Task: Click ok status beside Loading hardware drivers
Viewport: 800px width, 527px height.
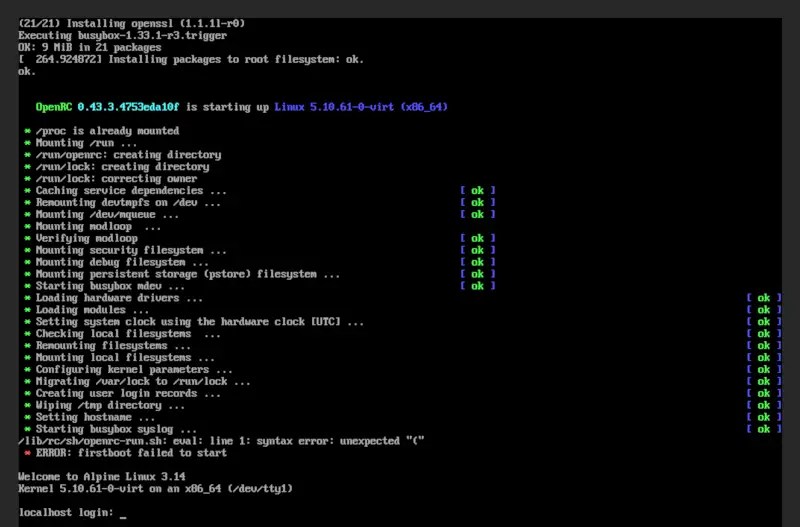Action: click(x=764, y=298)
